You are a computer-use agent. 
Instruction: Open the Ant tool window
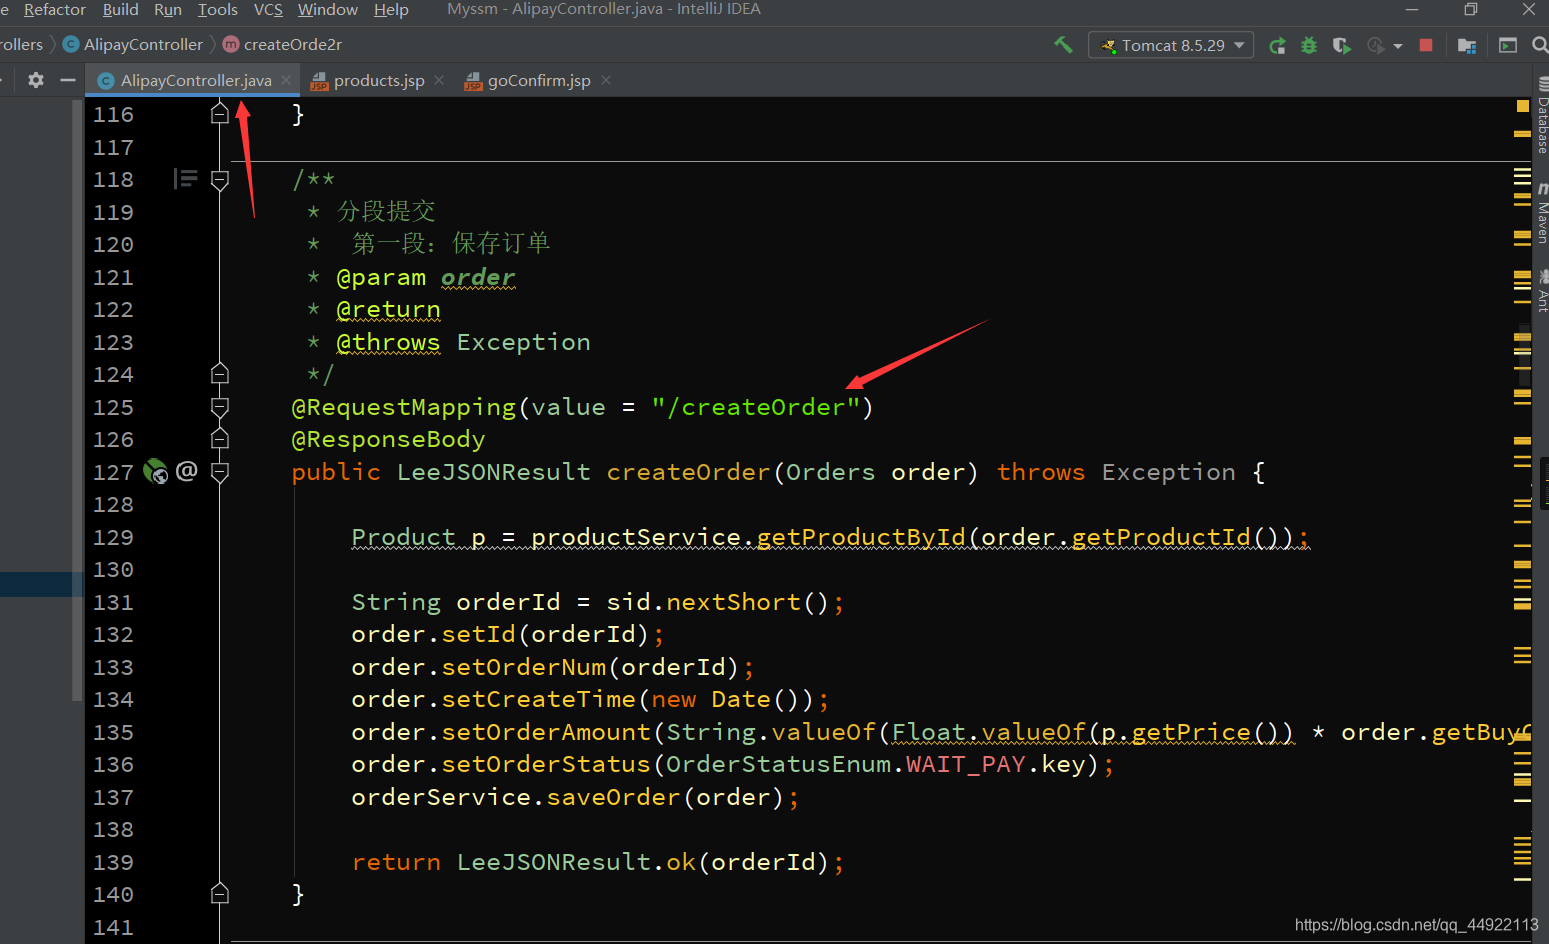click(1542, 292)
